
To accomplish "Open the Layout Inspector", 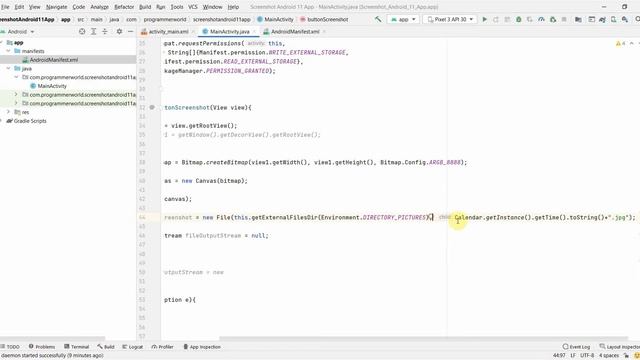I will [x=619, y=347].
